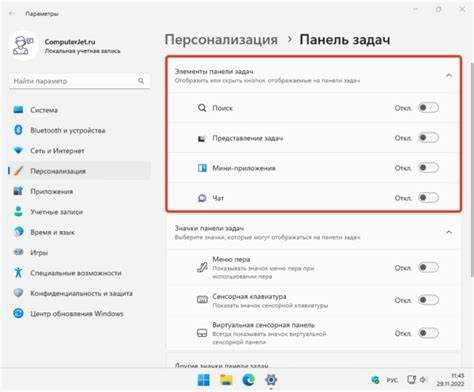Click the Виртуальная сенсорная панель icon
The height and width of the screenshot is (392, 474).
[202, 333]
